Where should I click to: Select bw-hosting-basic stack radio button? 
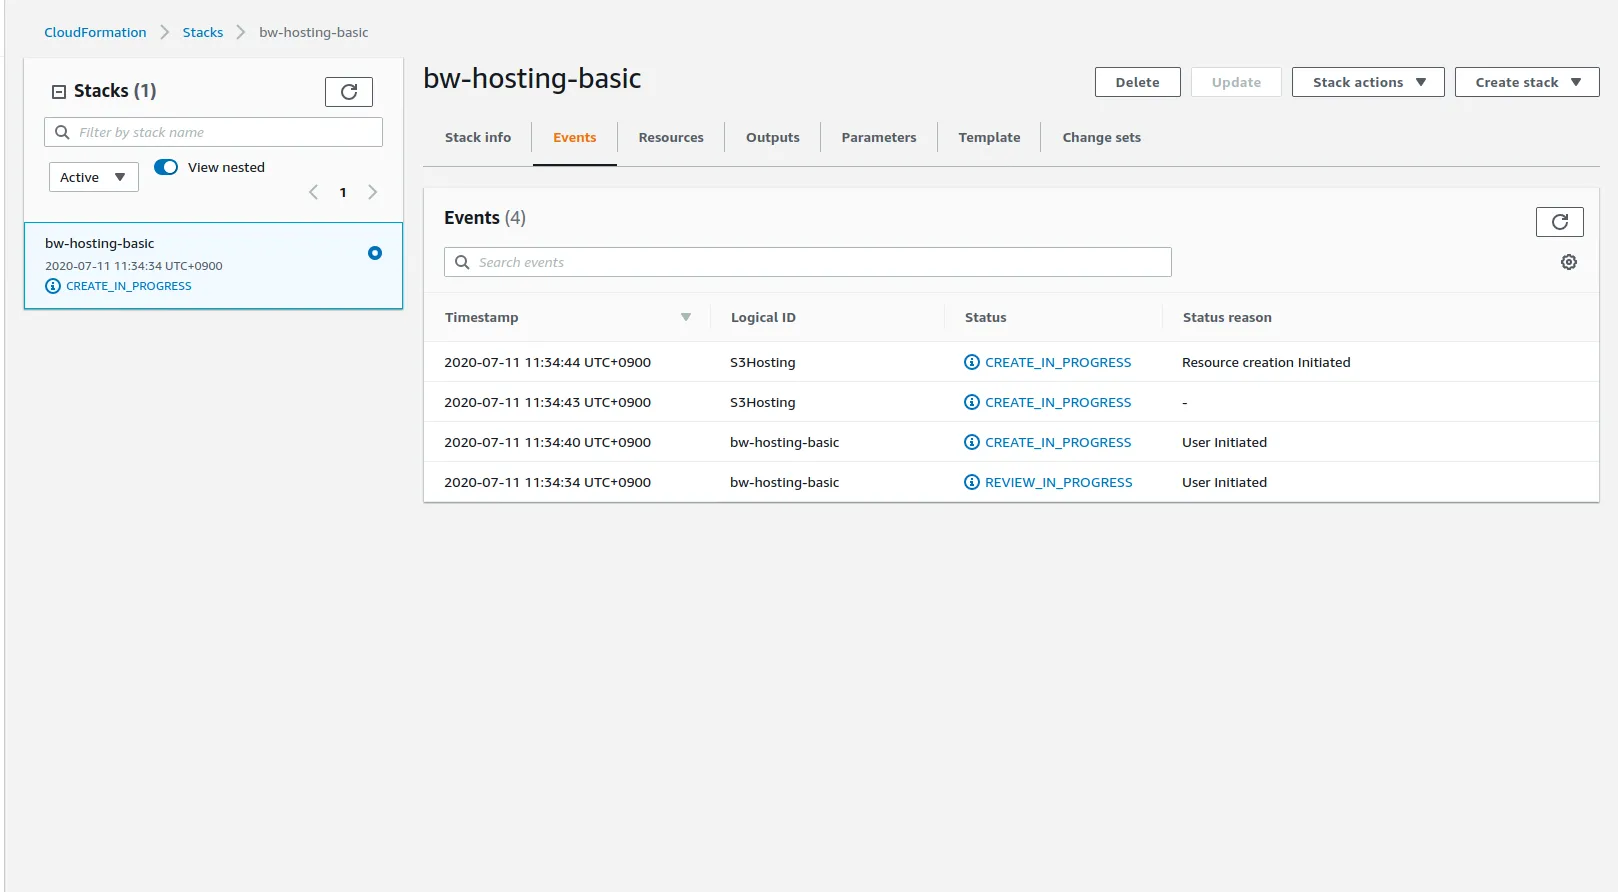375,253
